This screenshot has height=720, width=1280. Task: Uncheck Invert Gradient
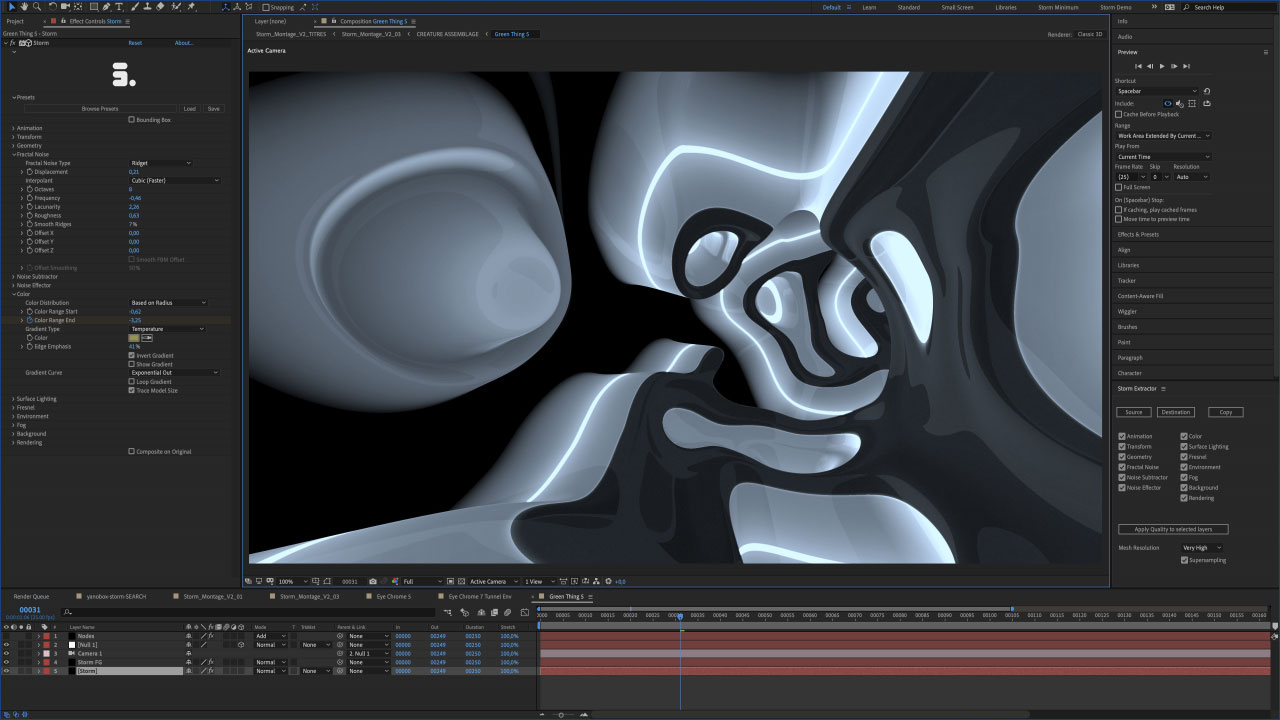pos(132,355)
